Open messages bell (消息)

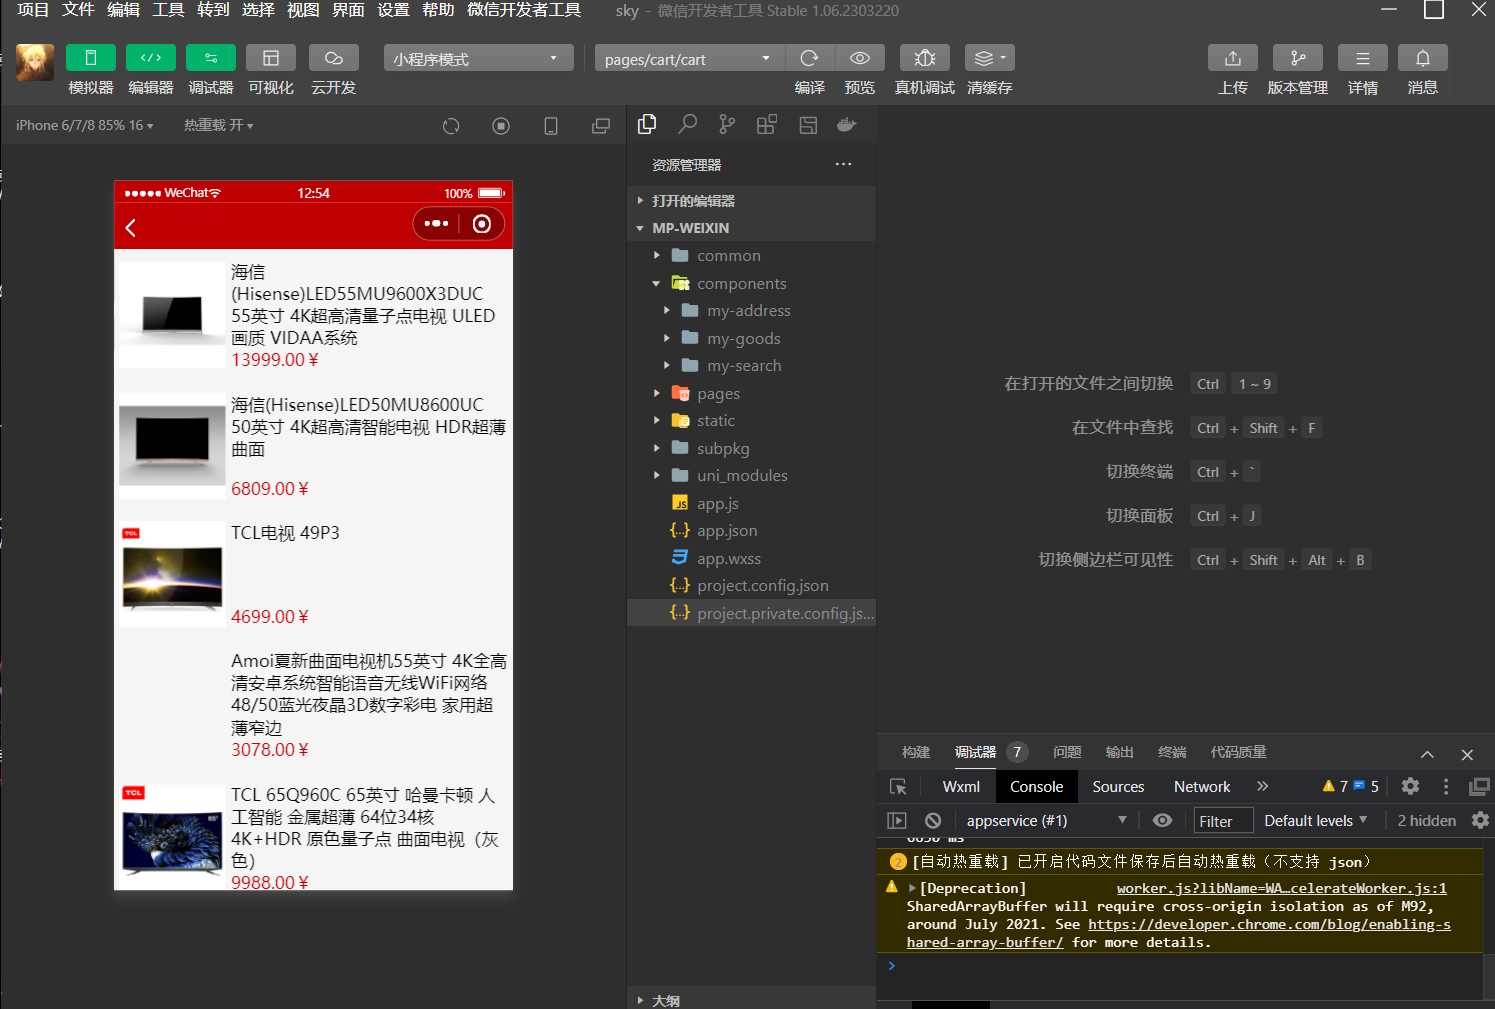point(1423,58)
